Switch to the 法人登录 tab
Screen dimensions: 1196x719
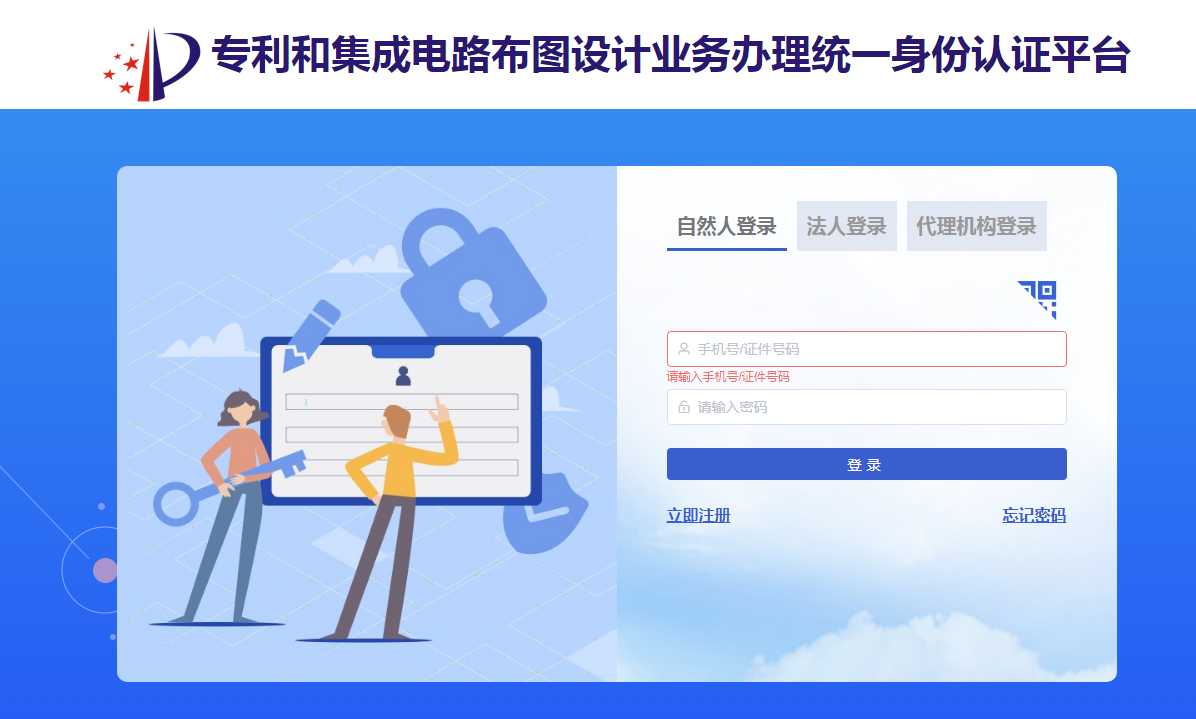(847, 226)
